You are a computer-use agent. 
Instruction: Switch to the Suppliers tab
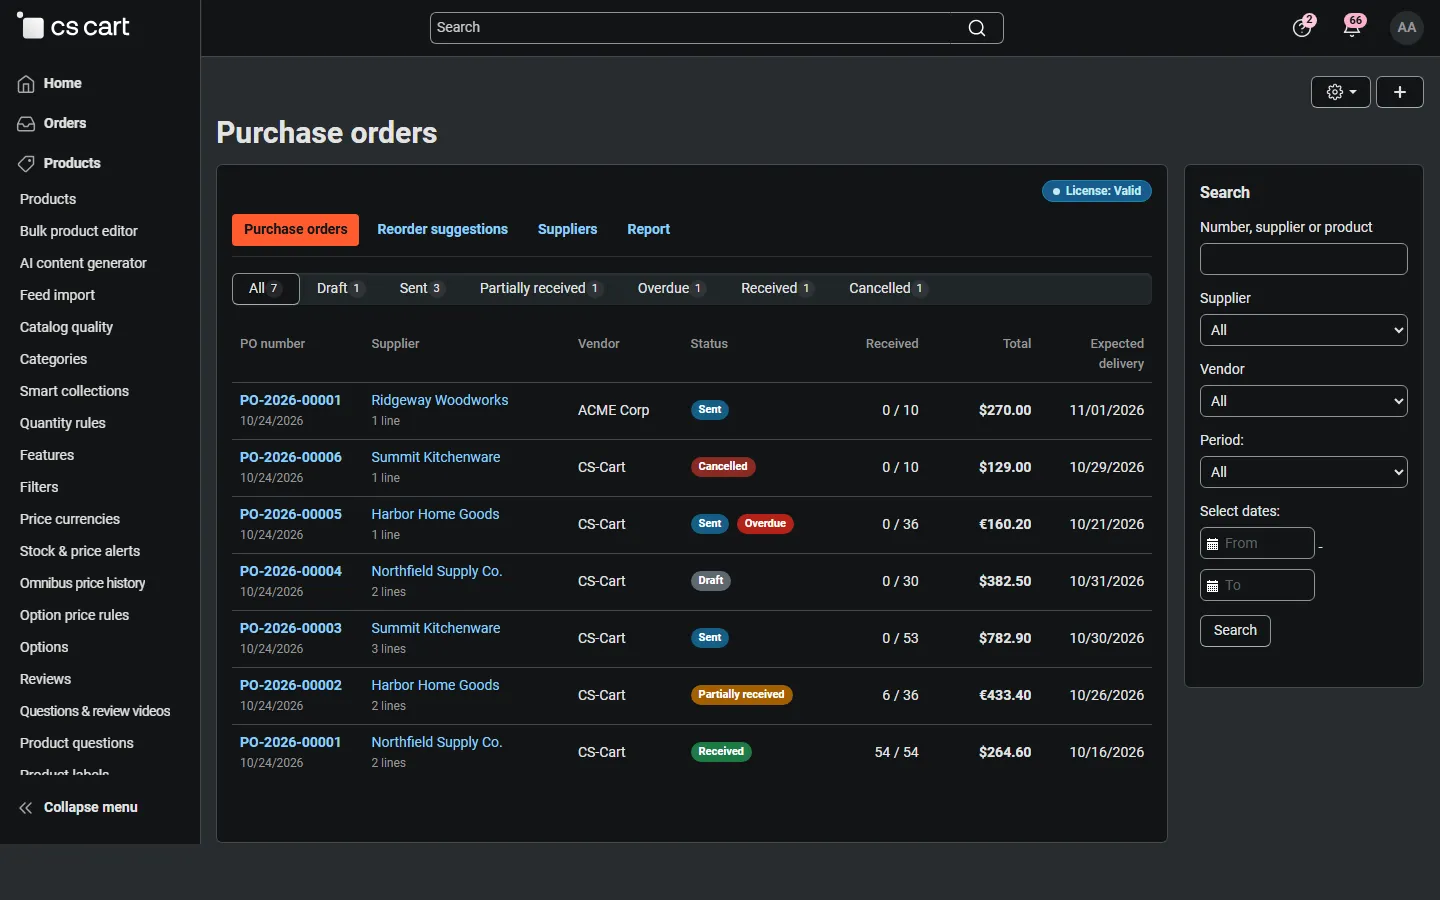567,230
